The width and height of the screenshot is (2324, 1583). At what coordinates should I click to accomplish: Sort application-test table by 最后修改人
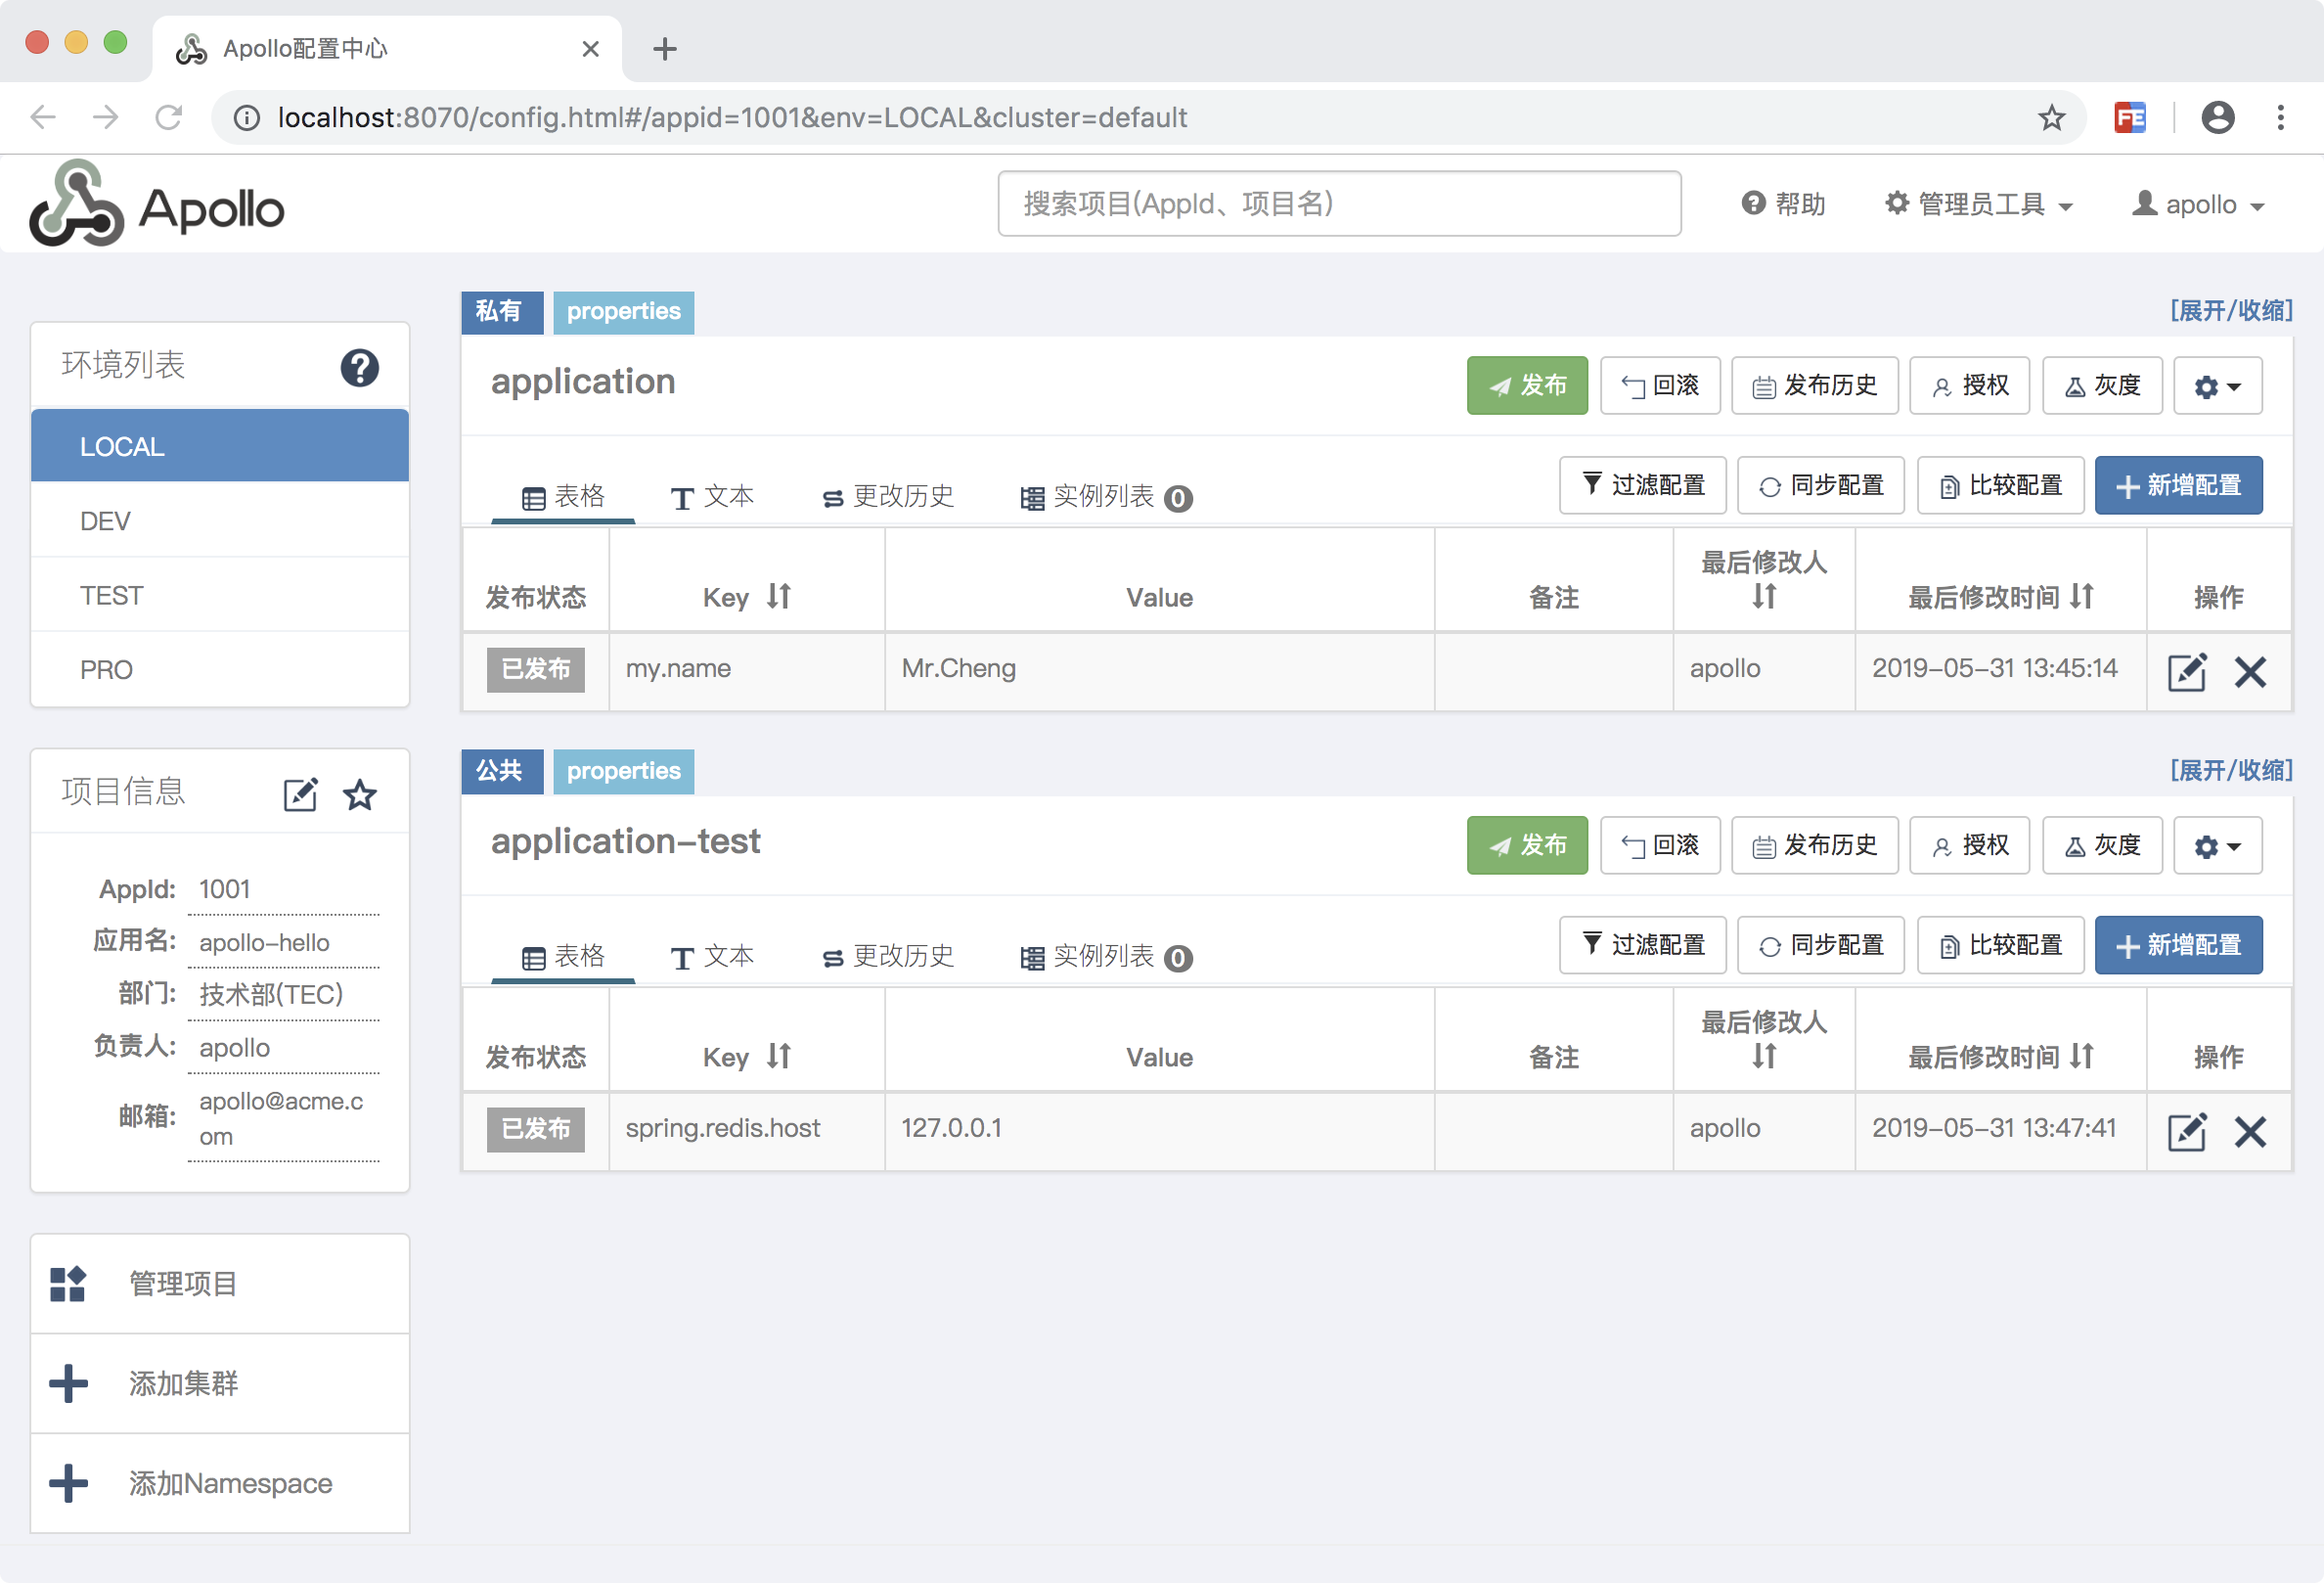1764,1055
